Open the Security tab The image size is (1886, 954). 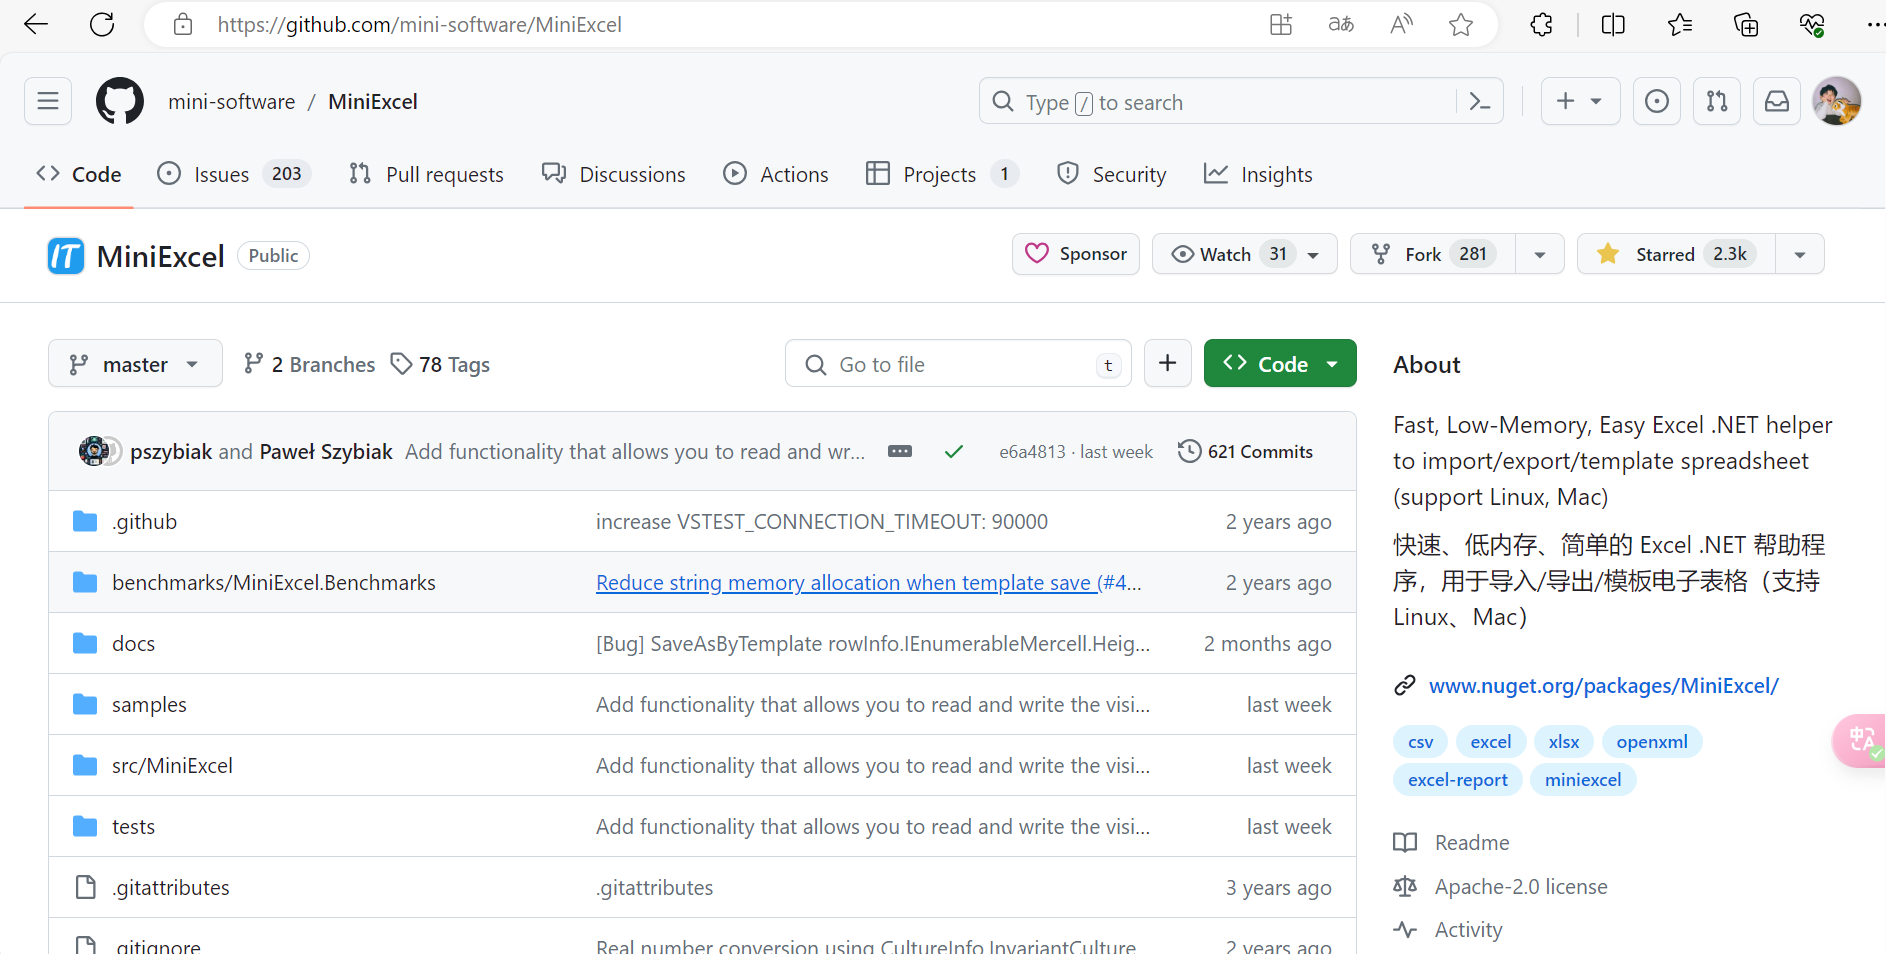point(1112,174)
